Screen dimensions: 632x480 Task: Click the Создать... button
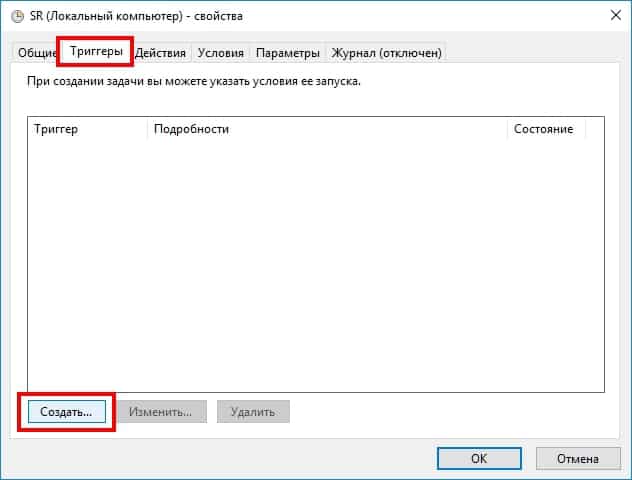click(x=67, y=411)
